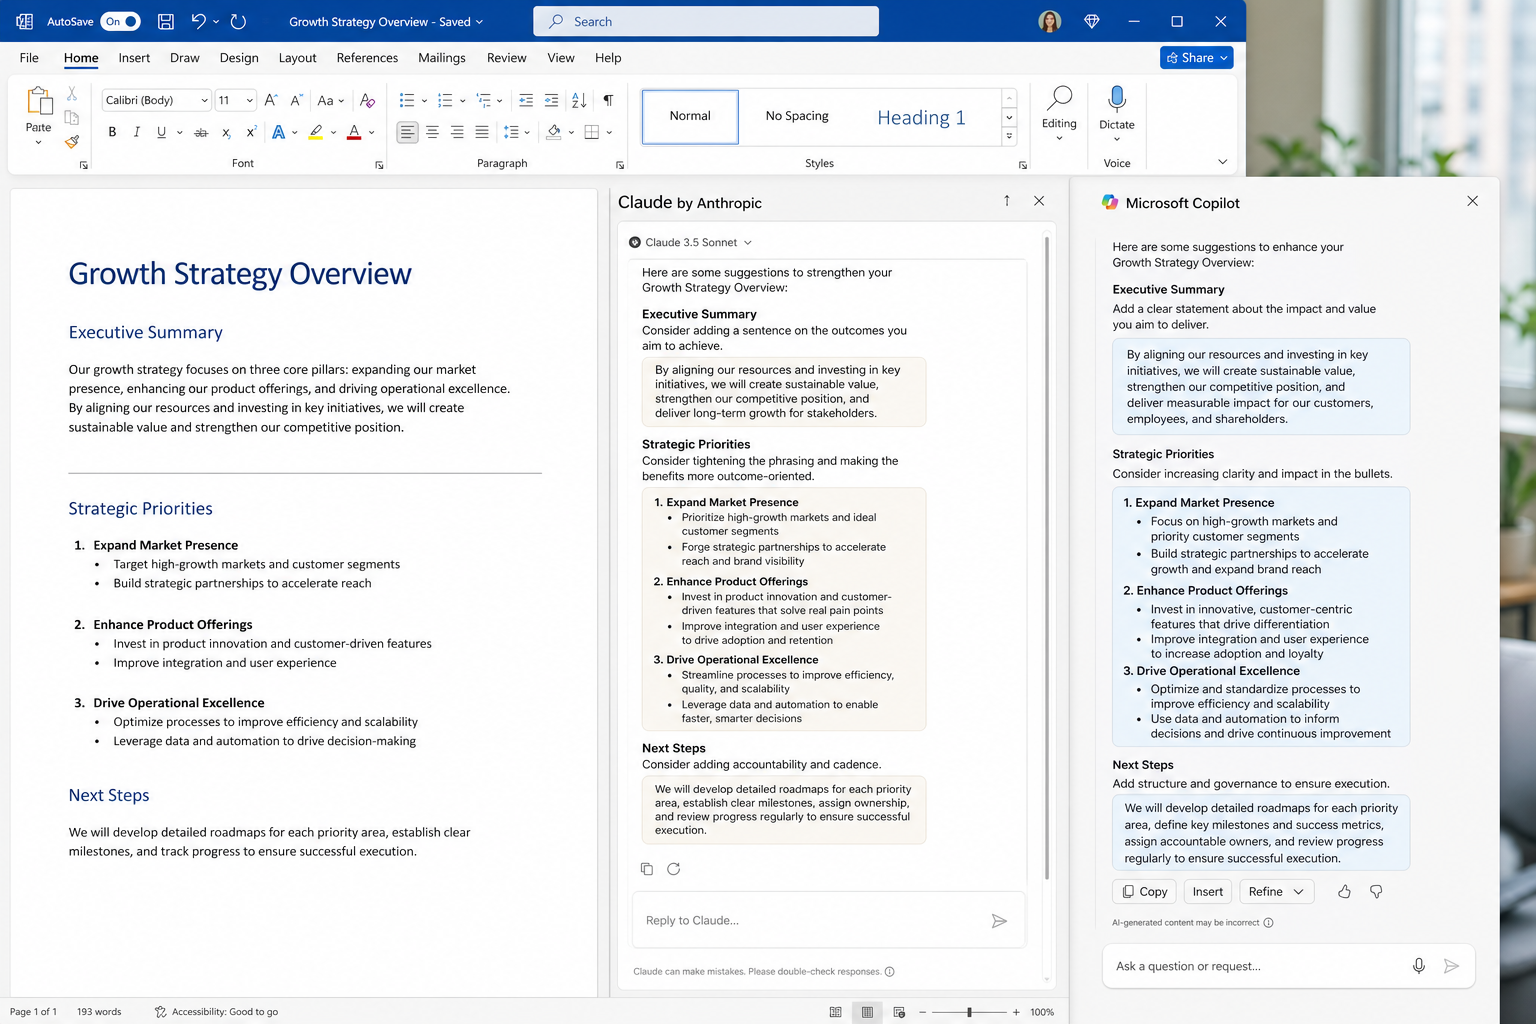Click the Paste clipboard icon
Viewport: 1536px width, 1024px height.
38,101
